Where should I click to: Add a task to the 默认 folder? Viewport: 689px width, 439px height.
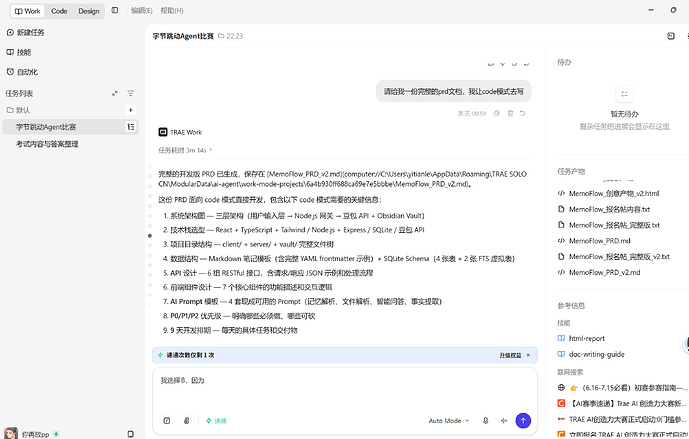point(131,110)
